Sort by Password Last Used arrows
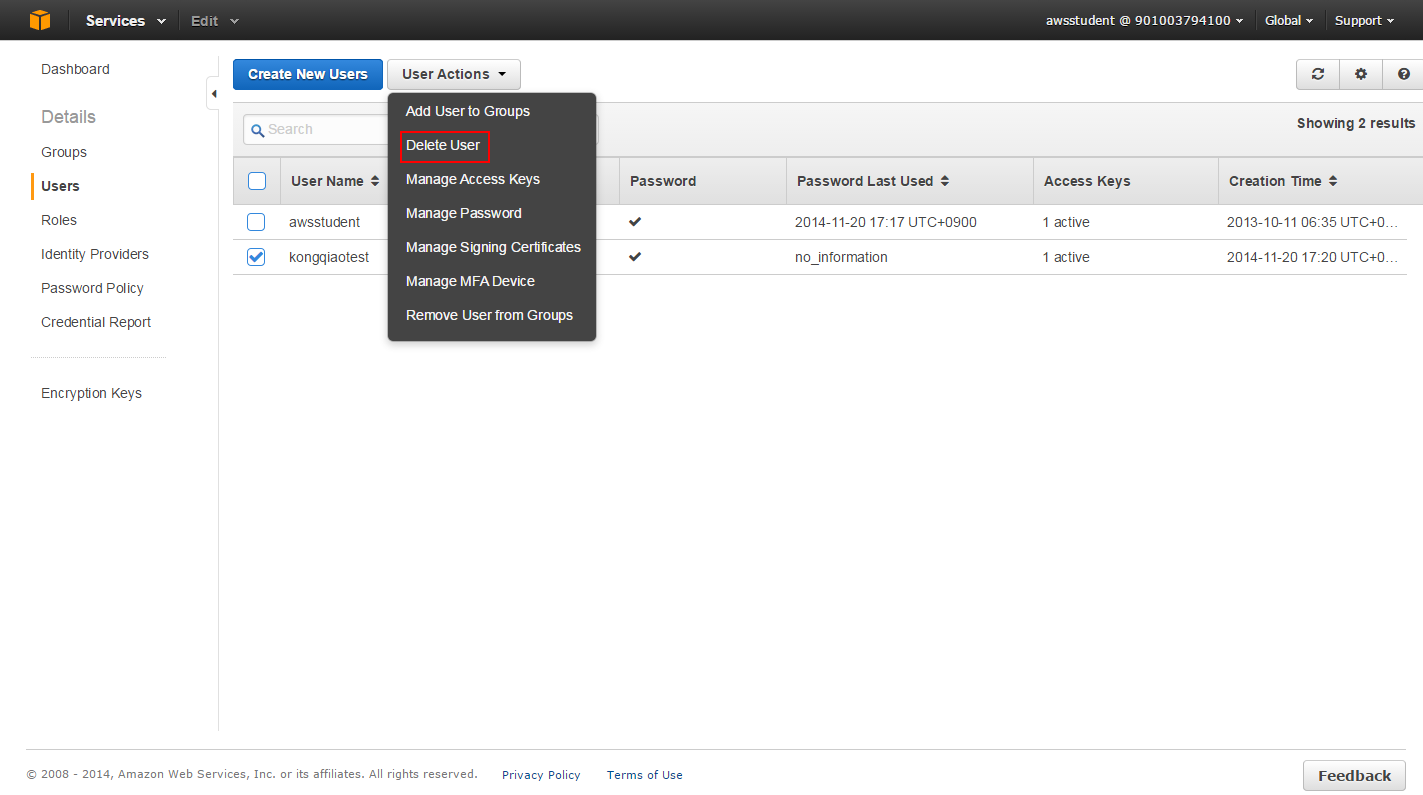 945,181
